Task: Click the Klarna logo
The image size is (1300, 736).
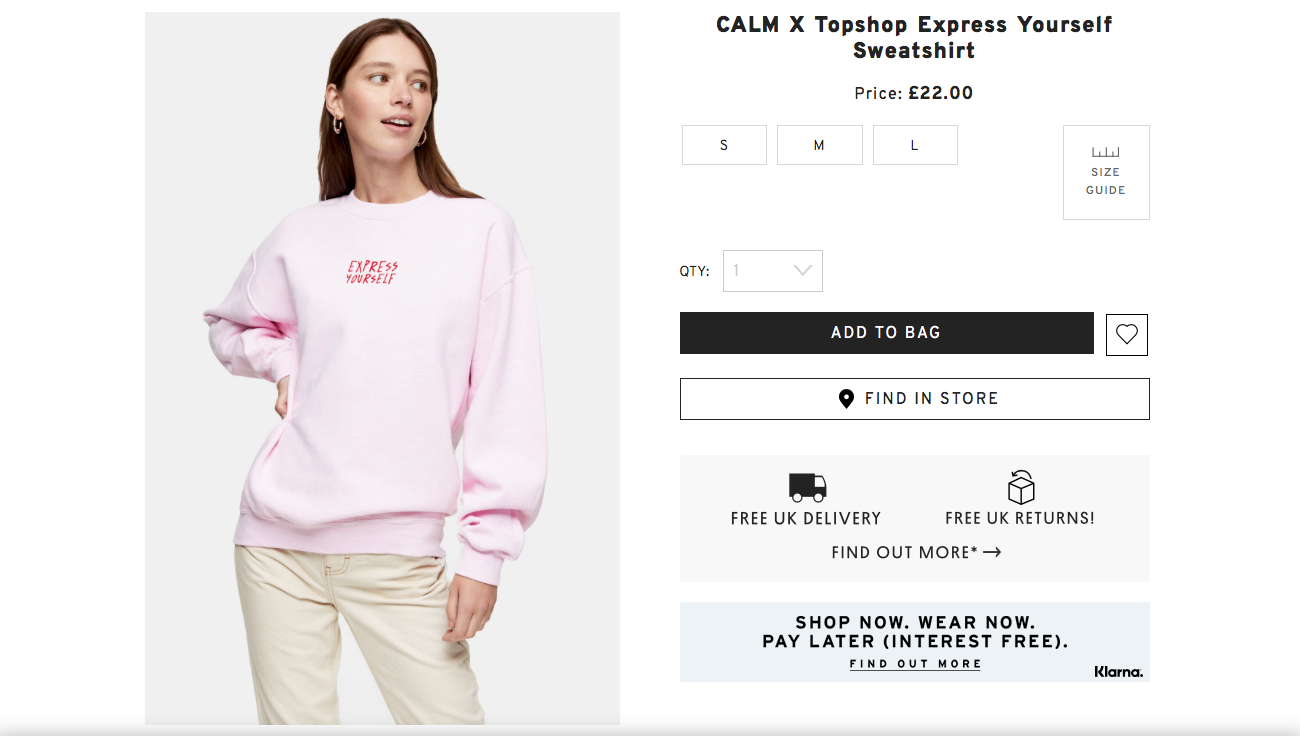Action: [x=1118, y=672]
